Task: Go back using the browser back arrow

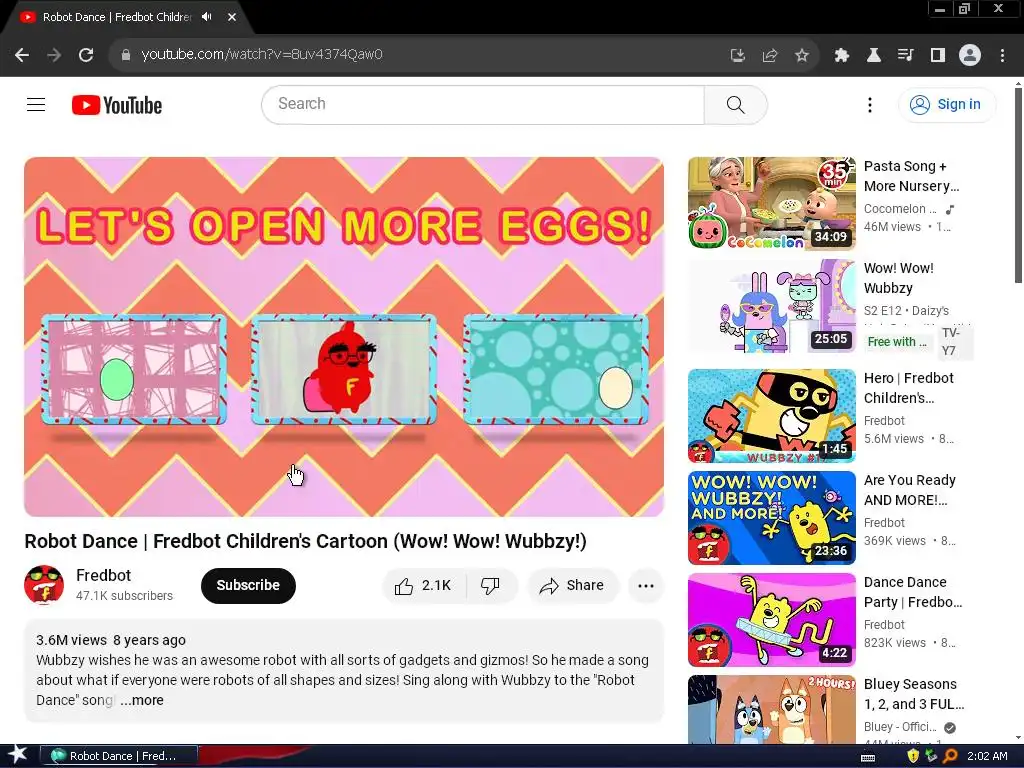Action: point(22,55)
